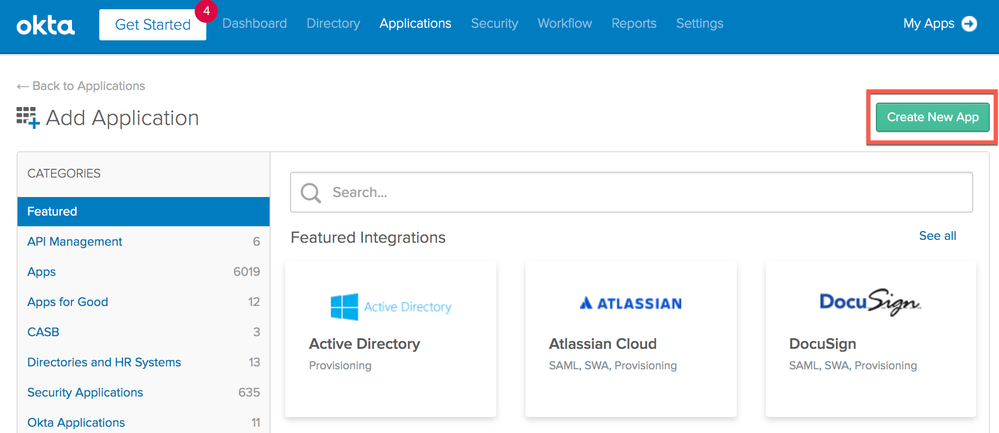Open the Settings menu

pyautogui.click(x=700, y=24)
